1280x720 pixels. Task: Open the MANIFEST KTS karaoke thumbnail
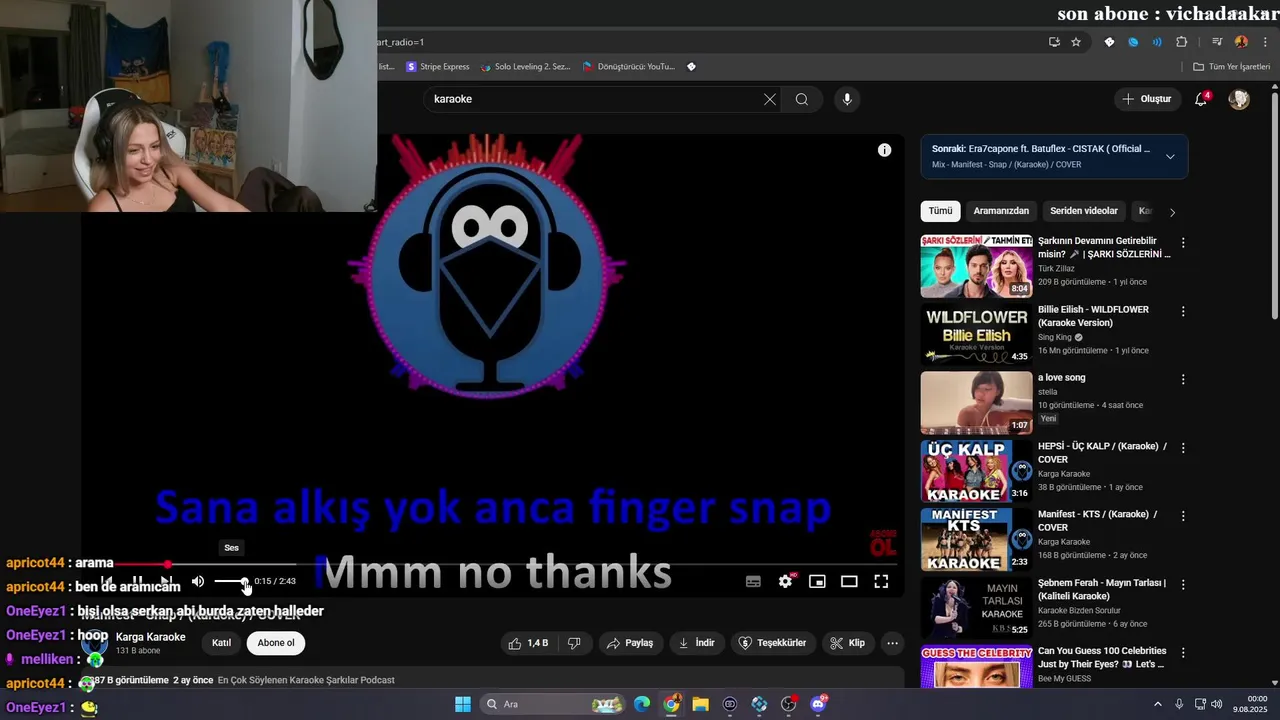pyautogui.click(x=976, y=539)
